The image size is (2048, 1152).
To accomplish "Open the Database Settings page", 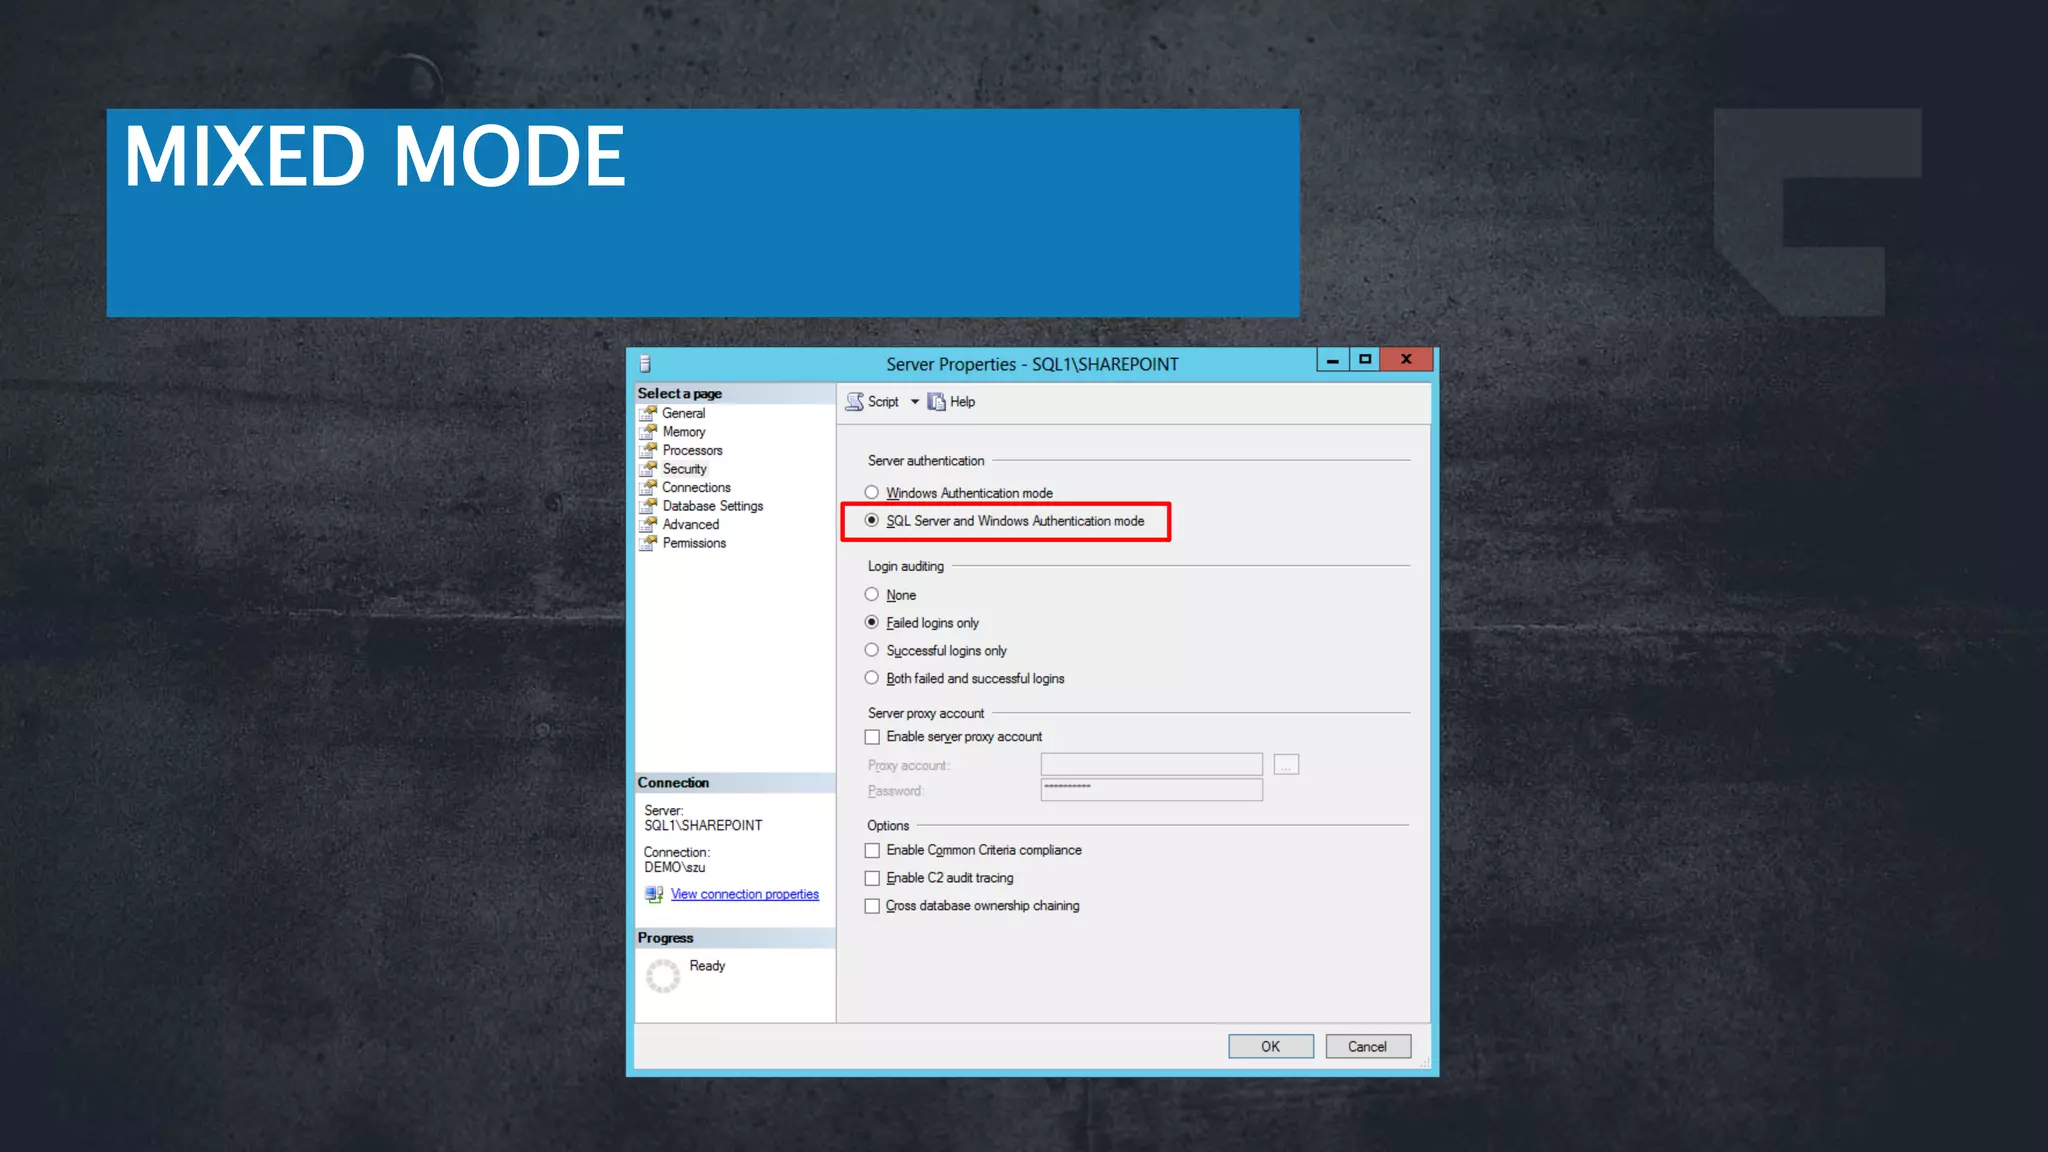I will click(x=713, y=506).
